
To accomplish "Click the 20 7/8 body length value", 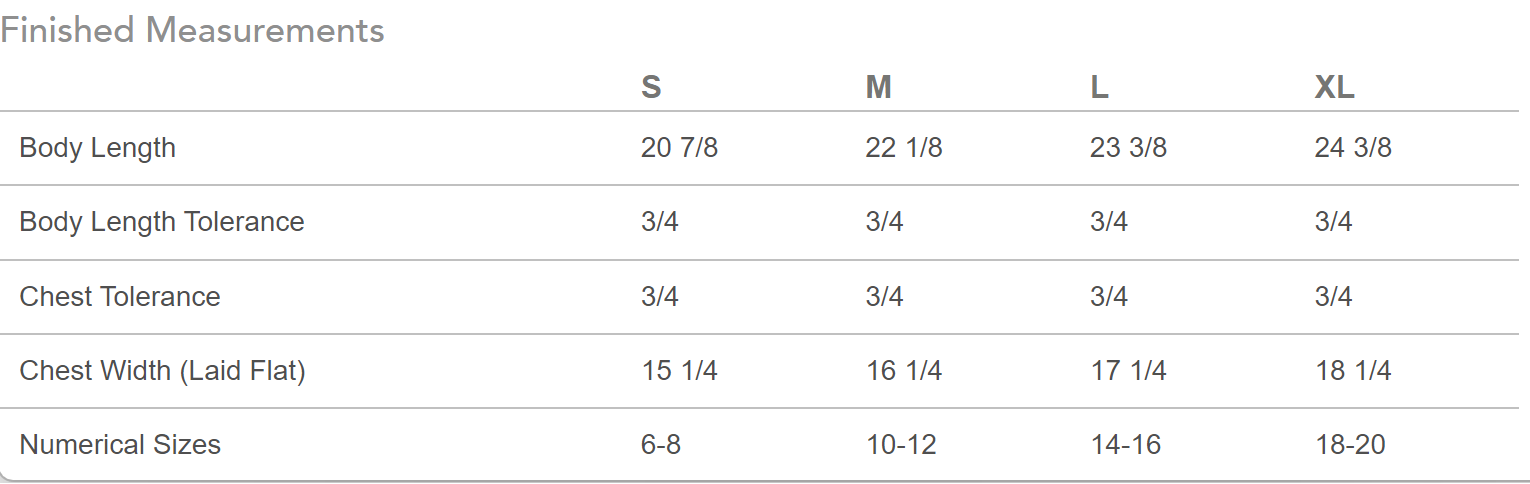I will (679, 148).
